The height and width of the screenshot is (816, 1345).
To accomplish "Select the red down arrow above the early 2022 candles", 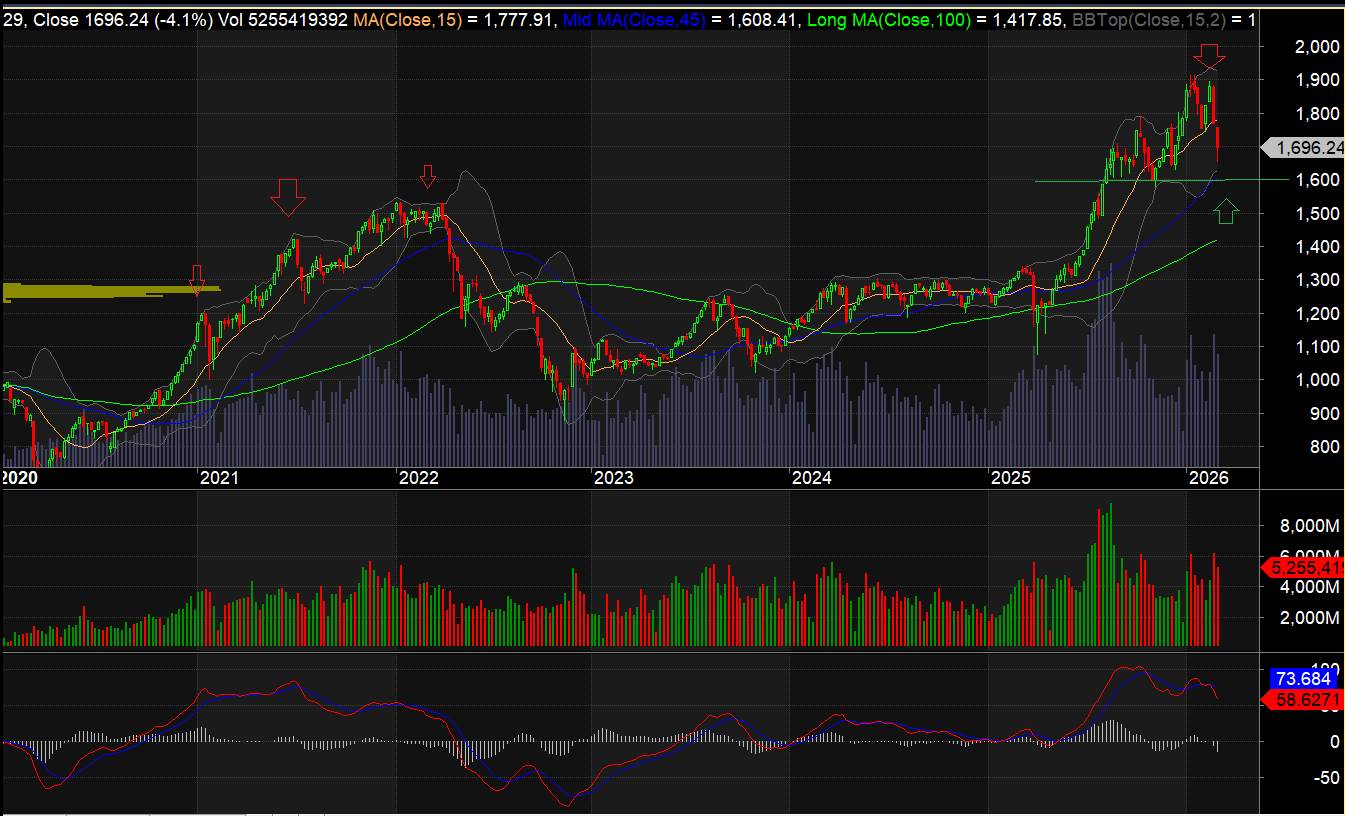I will 428,177.
